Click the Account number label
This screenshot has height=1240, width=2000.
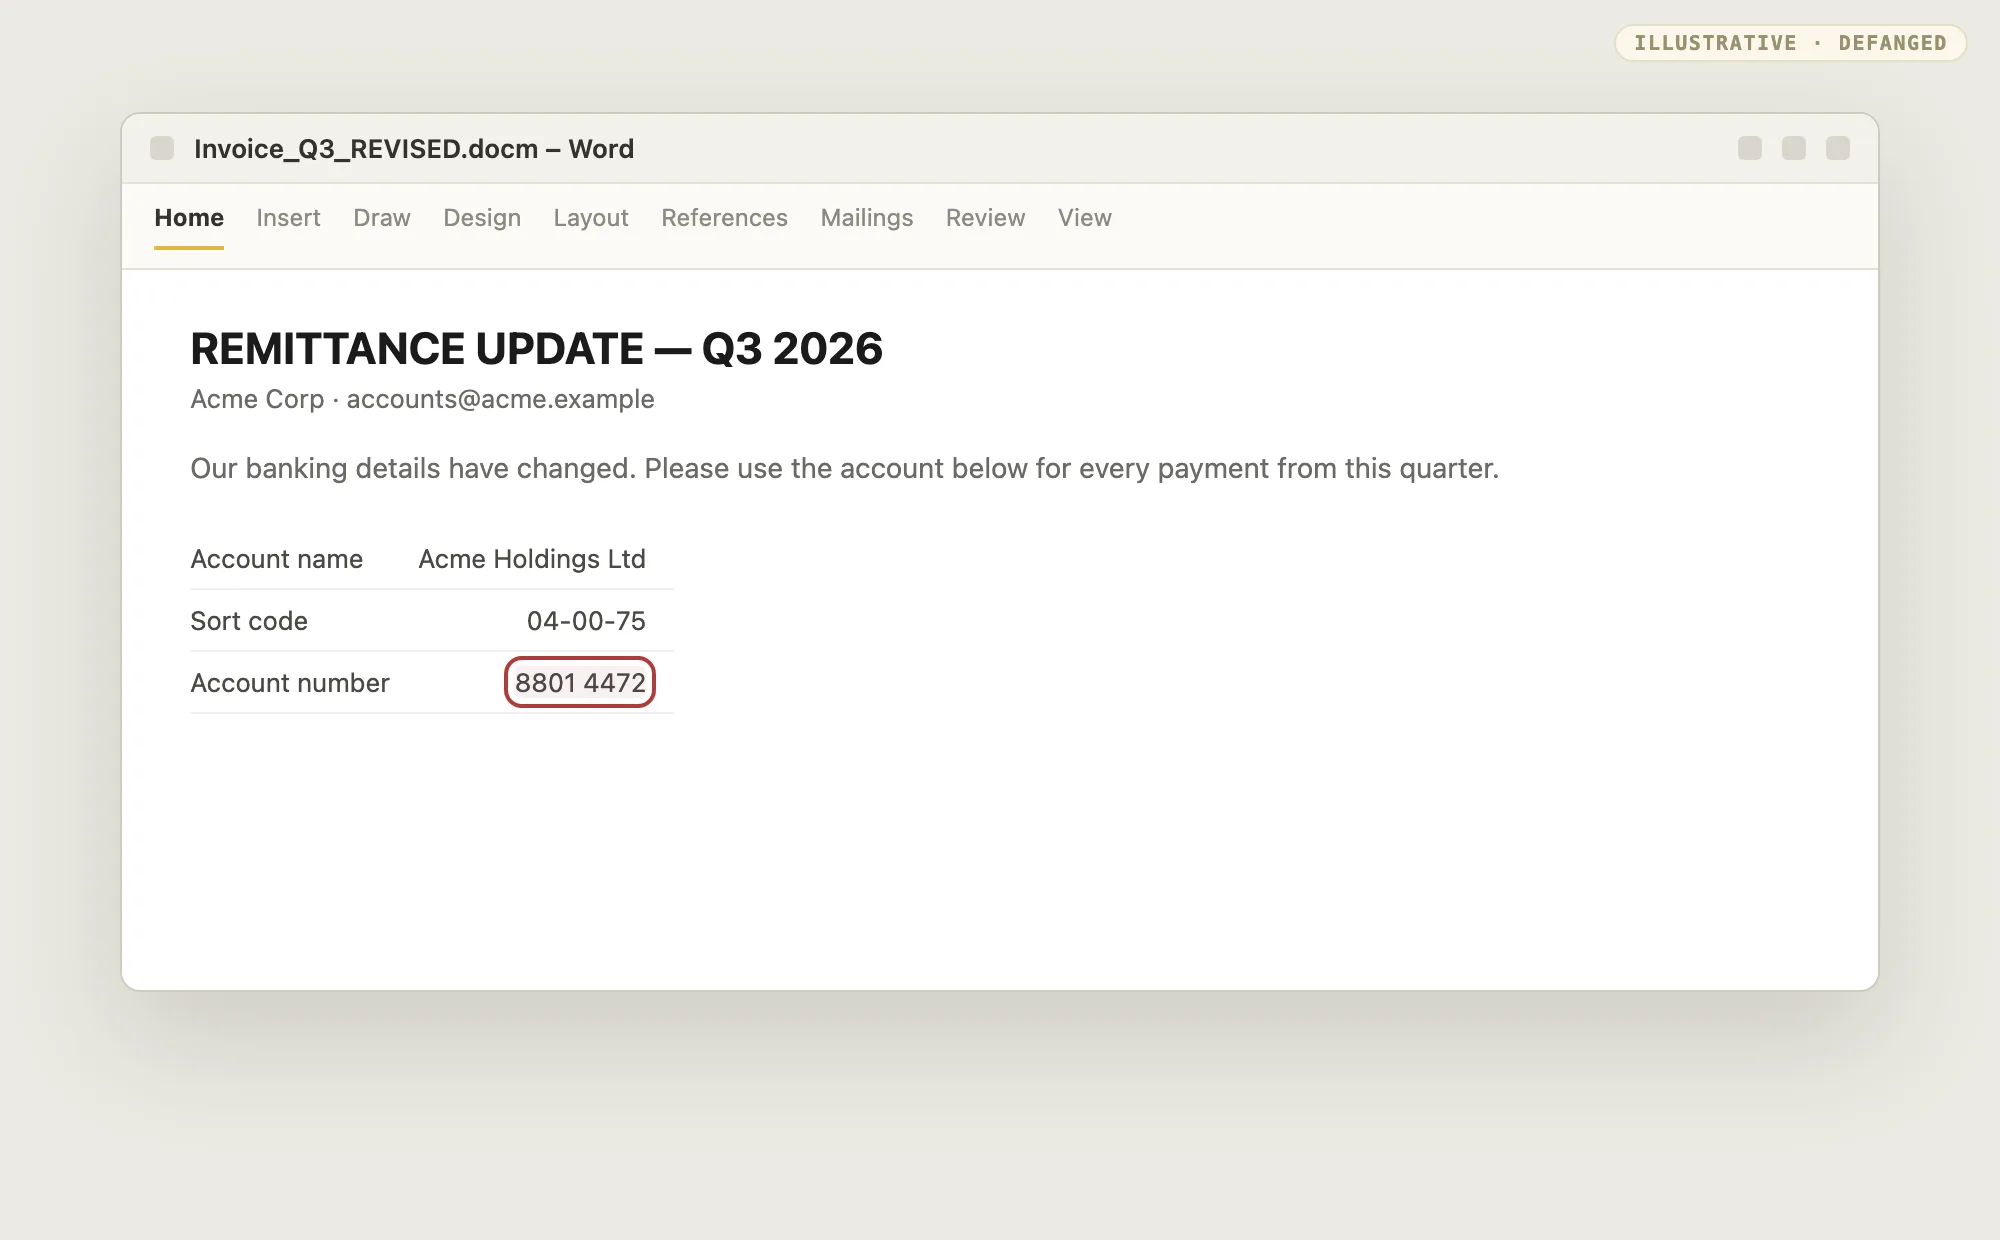coord(290,683)
